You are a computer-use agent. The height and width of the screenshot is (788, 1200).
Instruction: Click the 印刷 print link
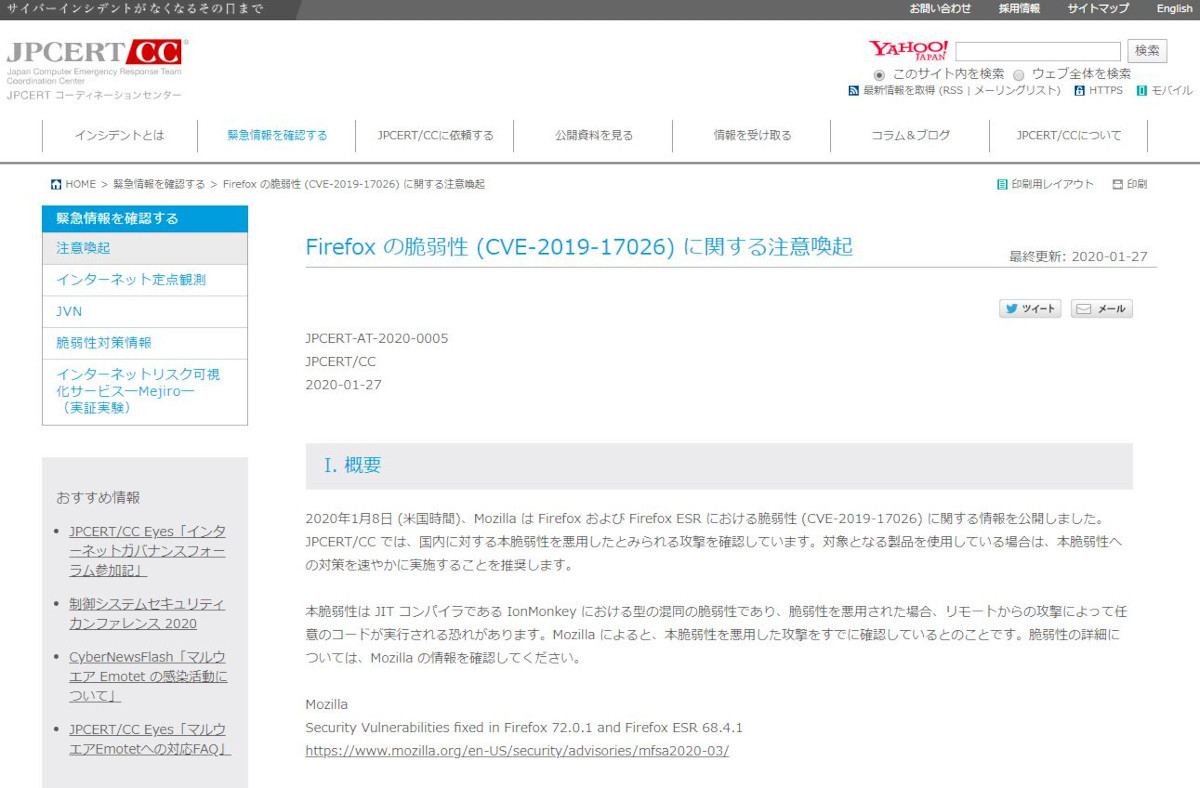[x=1137, y=184]
